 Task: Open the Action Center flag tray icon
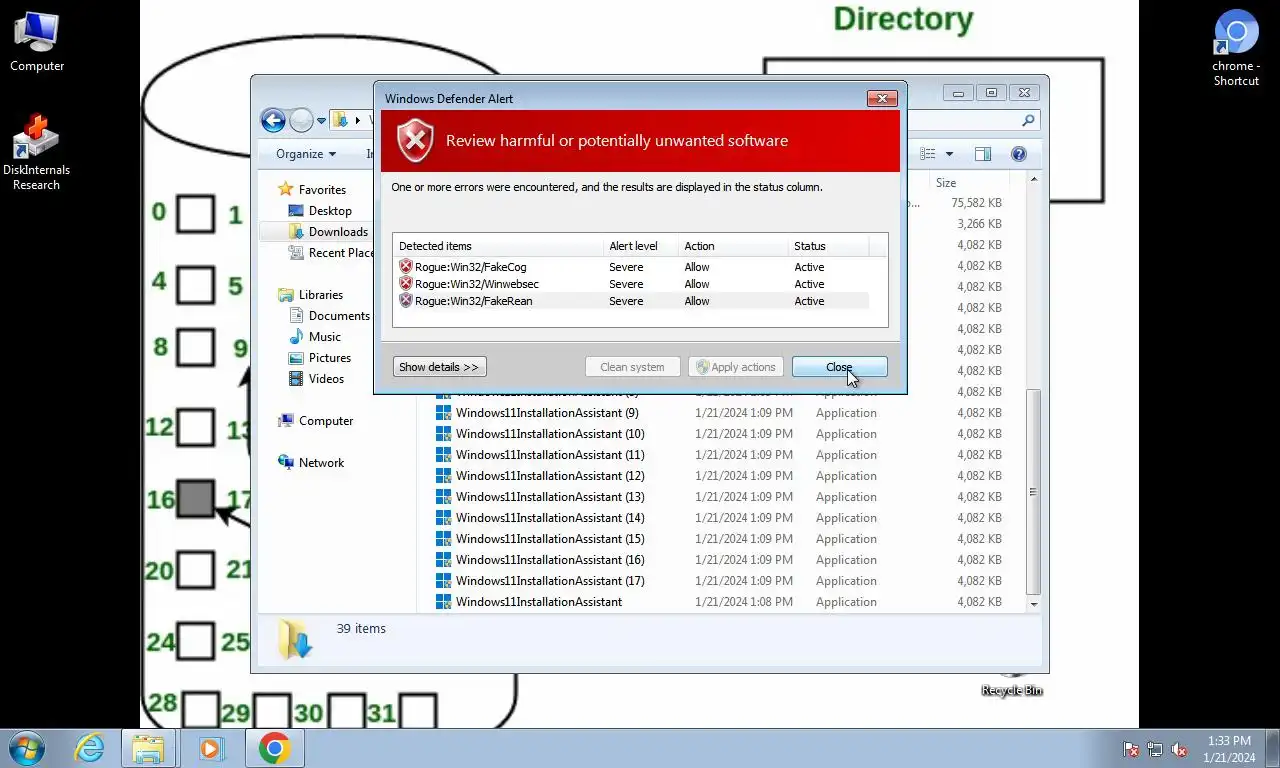1131,749
